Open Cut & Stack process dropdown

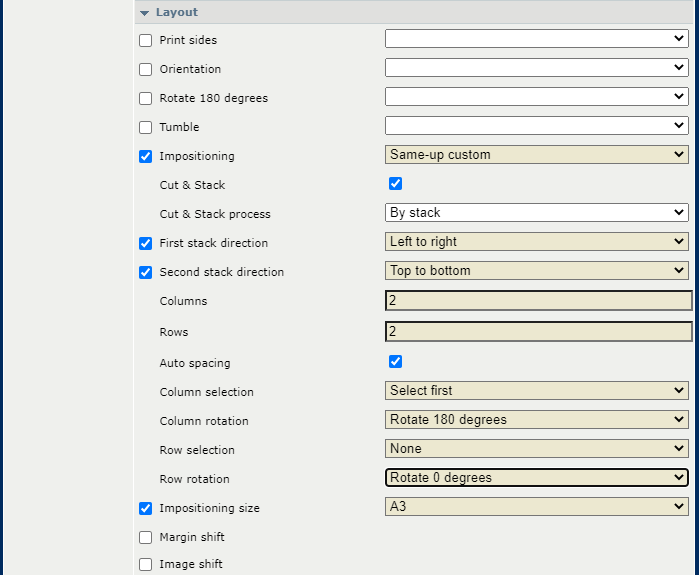click(x=536, y=213)
